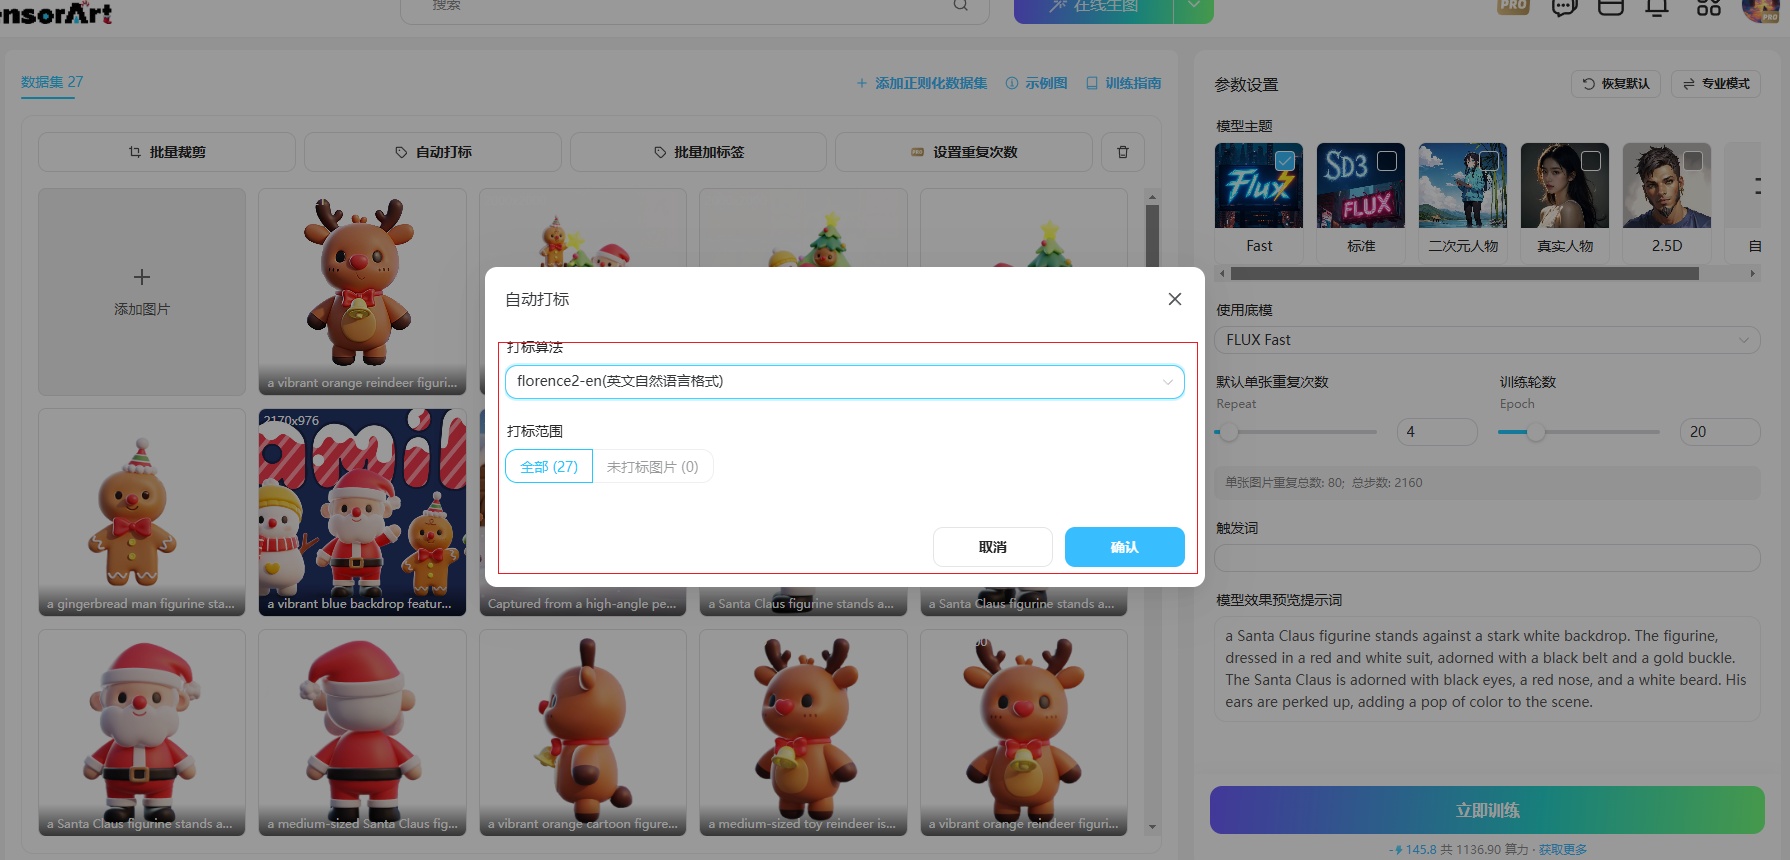Open the 使用底模 FLUX Fast dropdown
The height and width of the screenshot is (860, 1790).
pyautogui.click(x=1487, y=340)
